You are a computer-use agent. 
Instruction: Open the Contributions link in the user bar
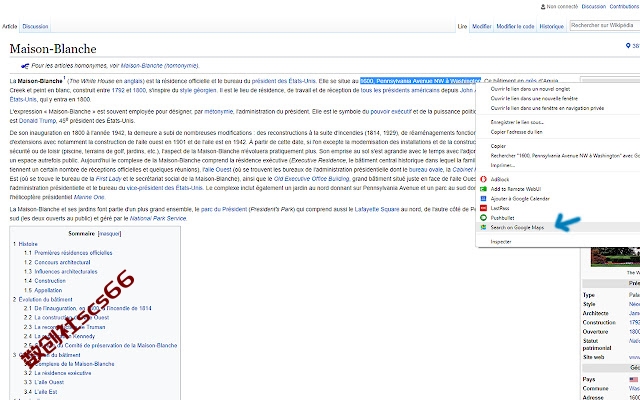pyautogui.click(x=624, y=7)
